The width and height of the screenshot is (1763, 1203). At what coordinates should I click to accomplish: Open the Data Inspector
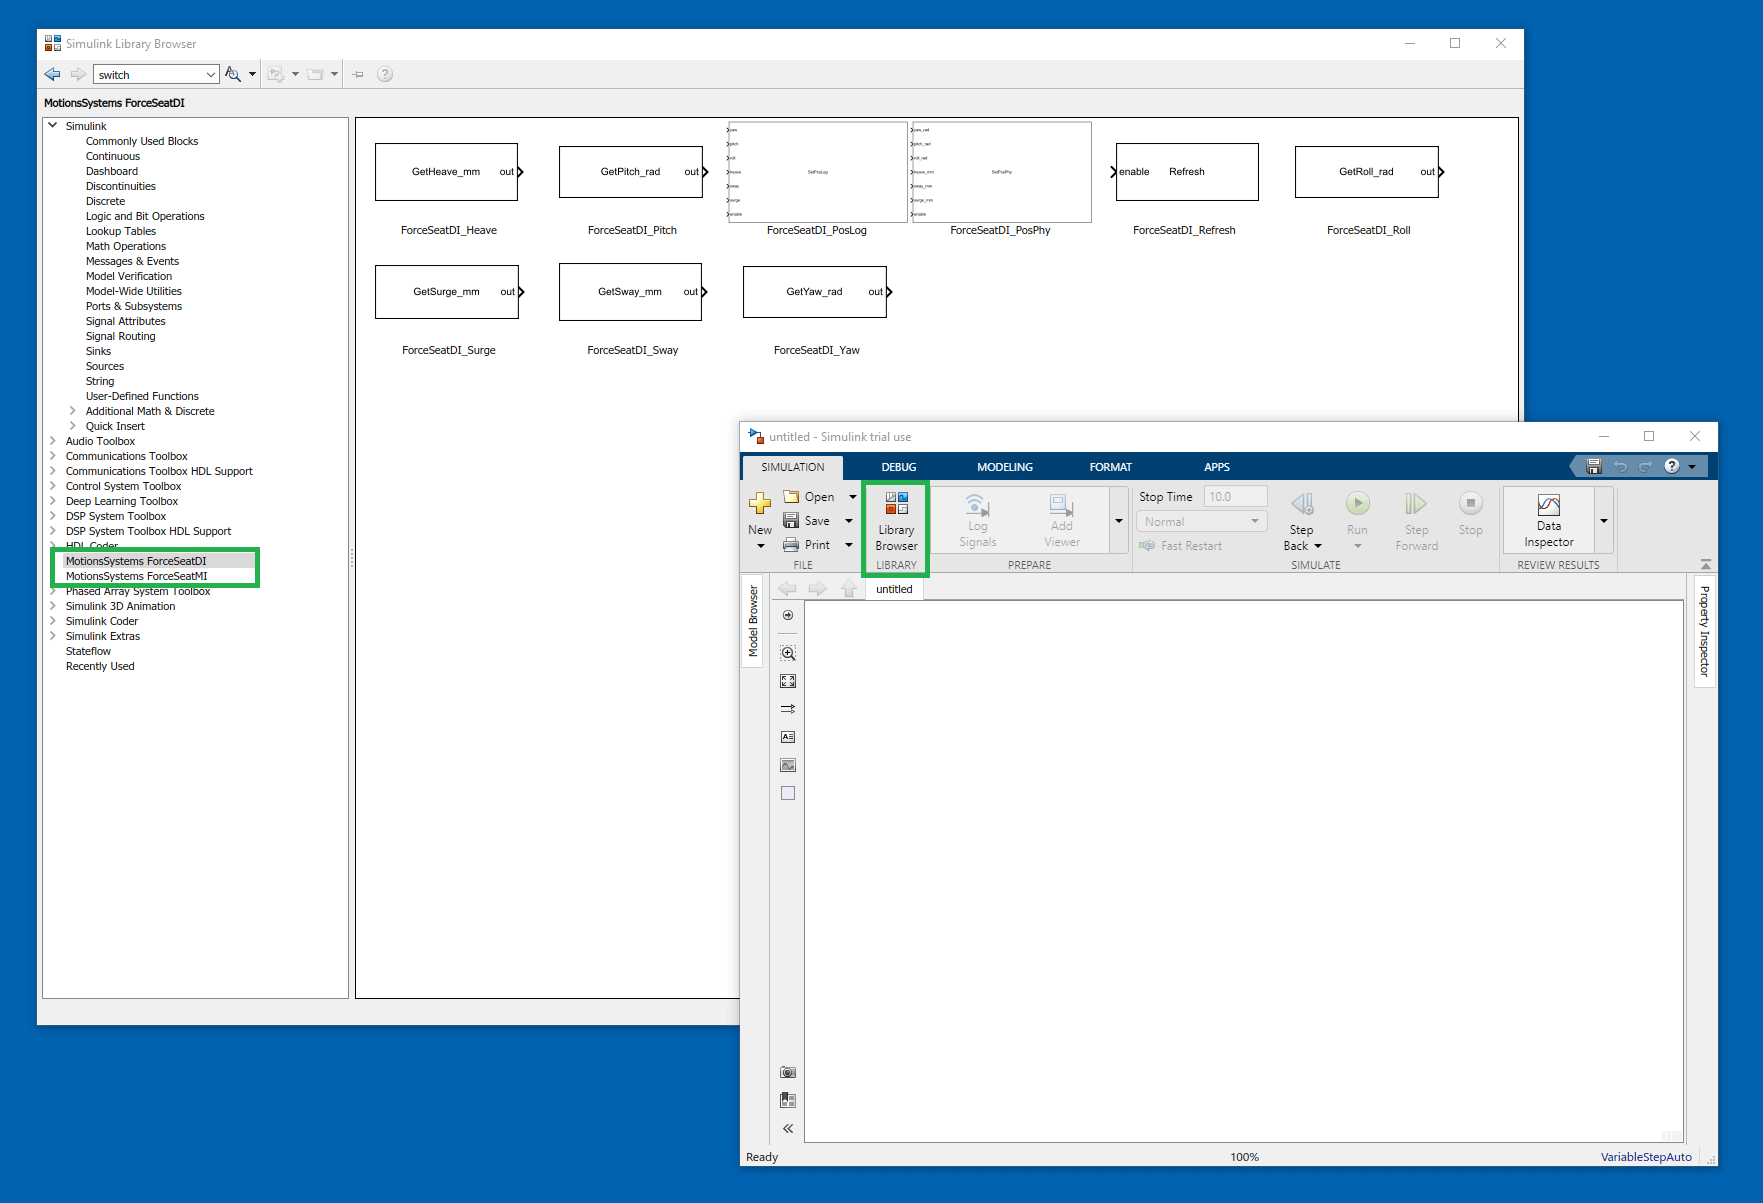coord(1548,520)
